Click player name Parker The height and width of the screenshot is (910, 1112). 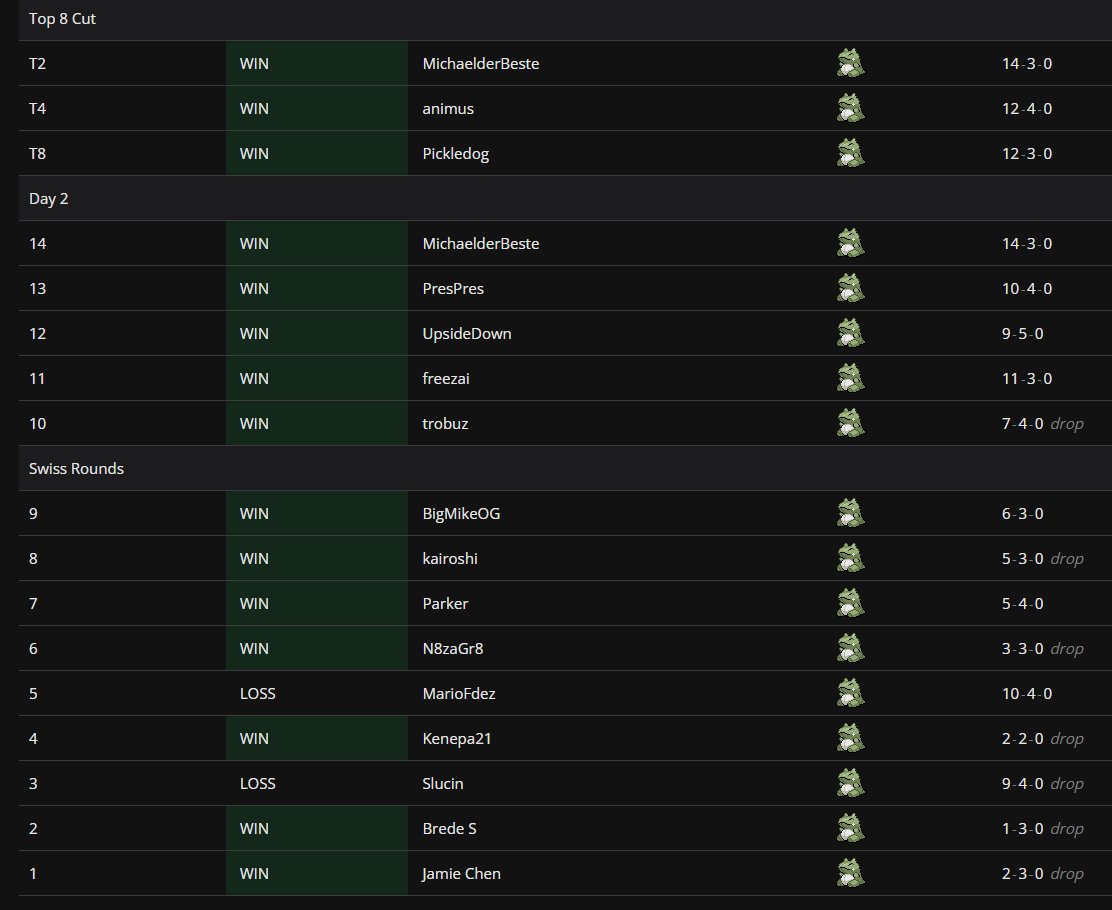click(x=445, y=604)
